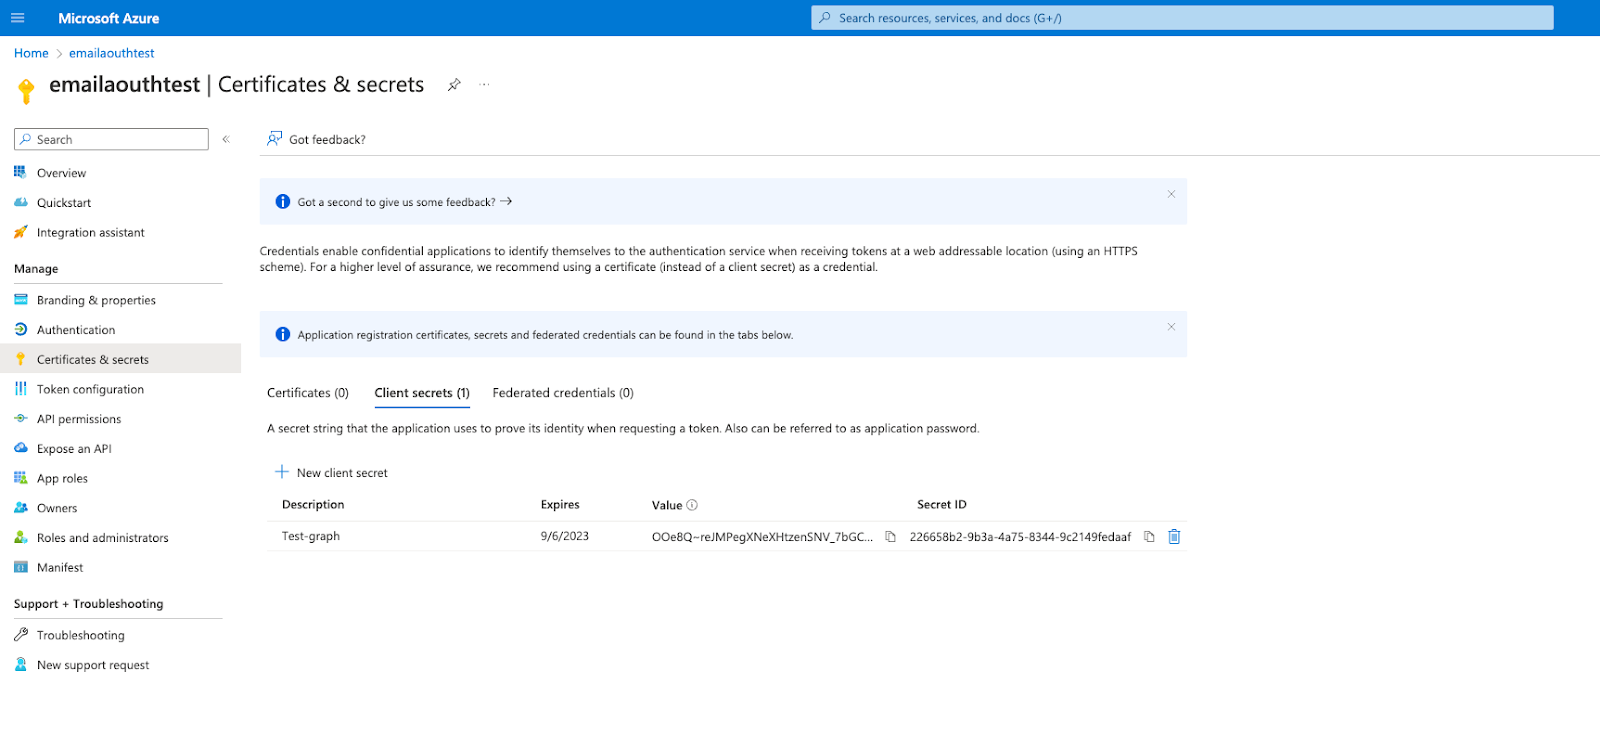
Task: Open Manifest in the sidebar
Action: point(60,567)
